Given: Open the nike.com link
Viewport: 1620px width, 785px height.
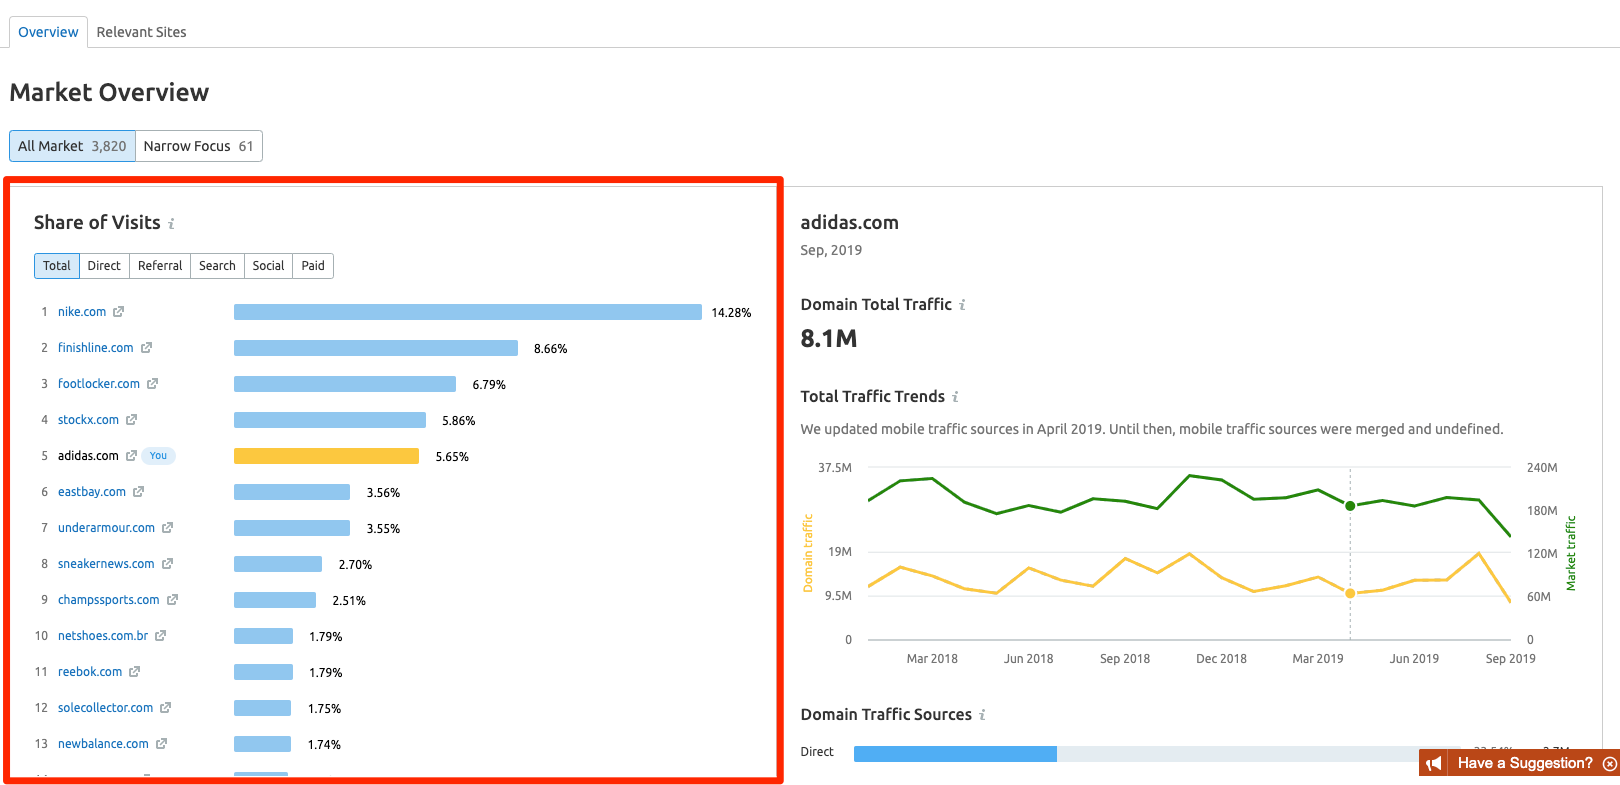Looking at the screenshot, I should coord(82,312).
